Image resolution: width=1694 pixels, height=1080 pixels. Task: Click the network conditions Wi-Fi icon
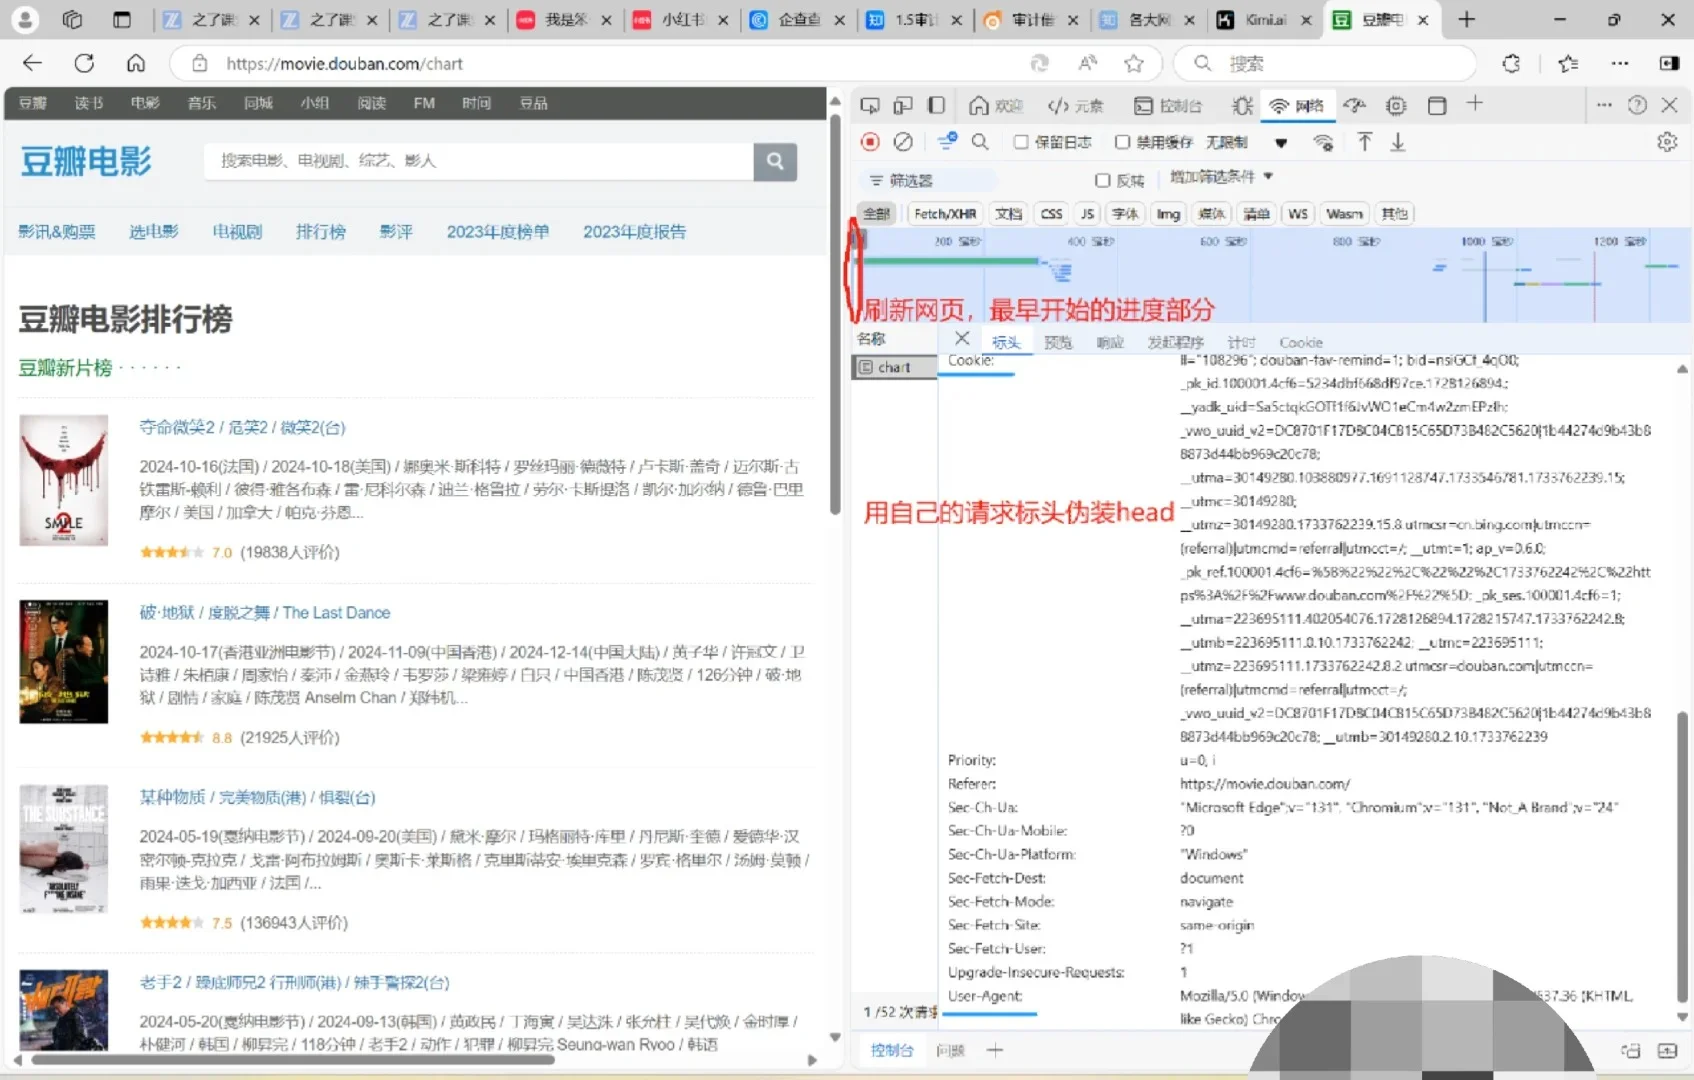[x=1323, y=142]
